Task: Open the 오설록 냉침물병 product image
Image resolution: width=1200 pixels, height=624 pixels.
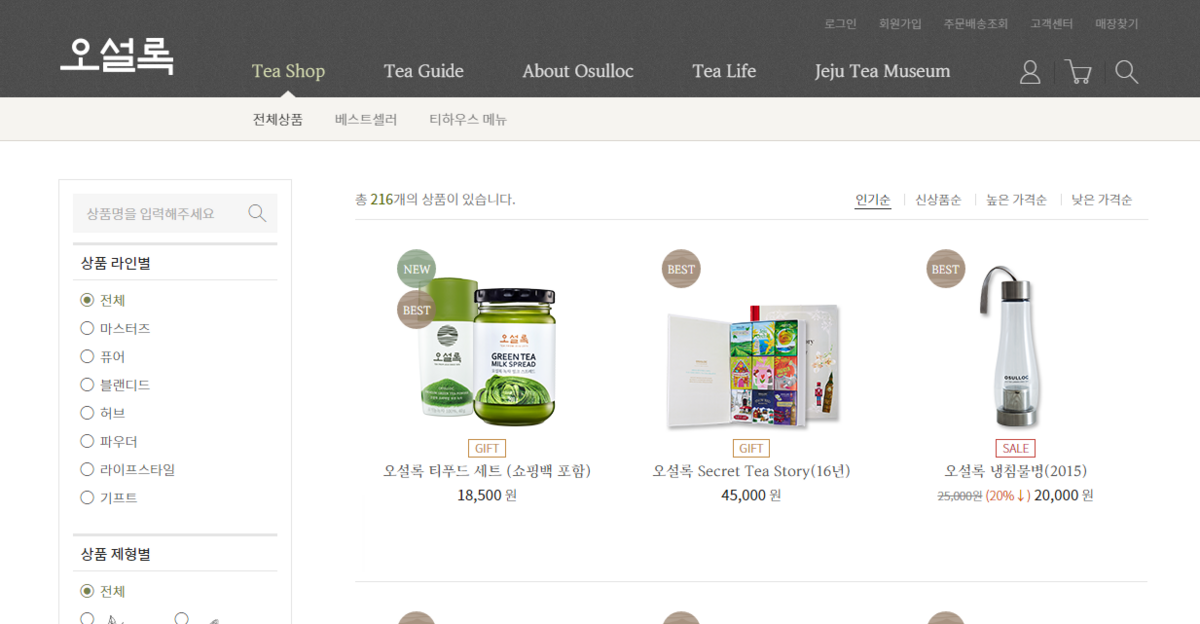Action: coord(1014,345)
